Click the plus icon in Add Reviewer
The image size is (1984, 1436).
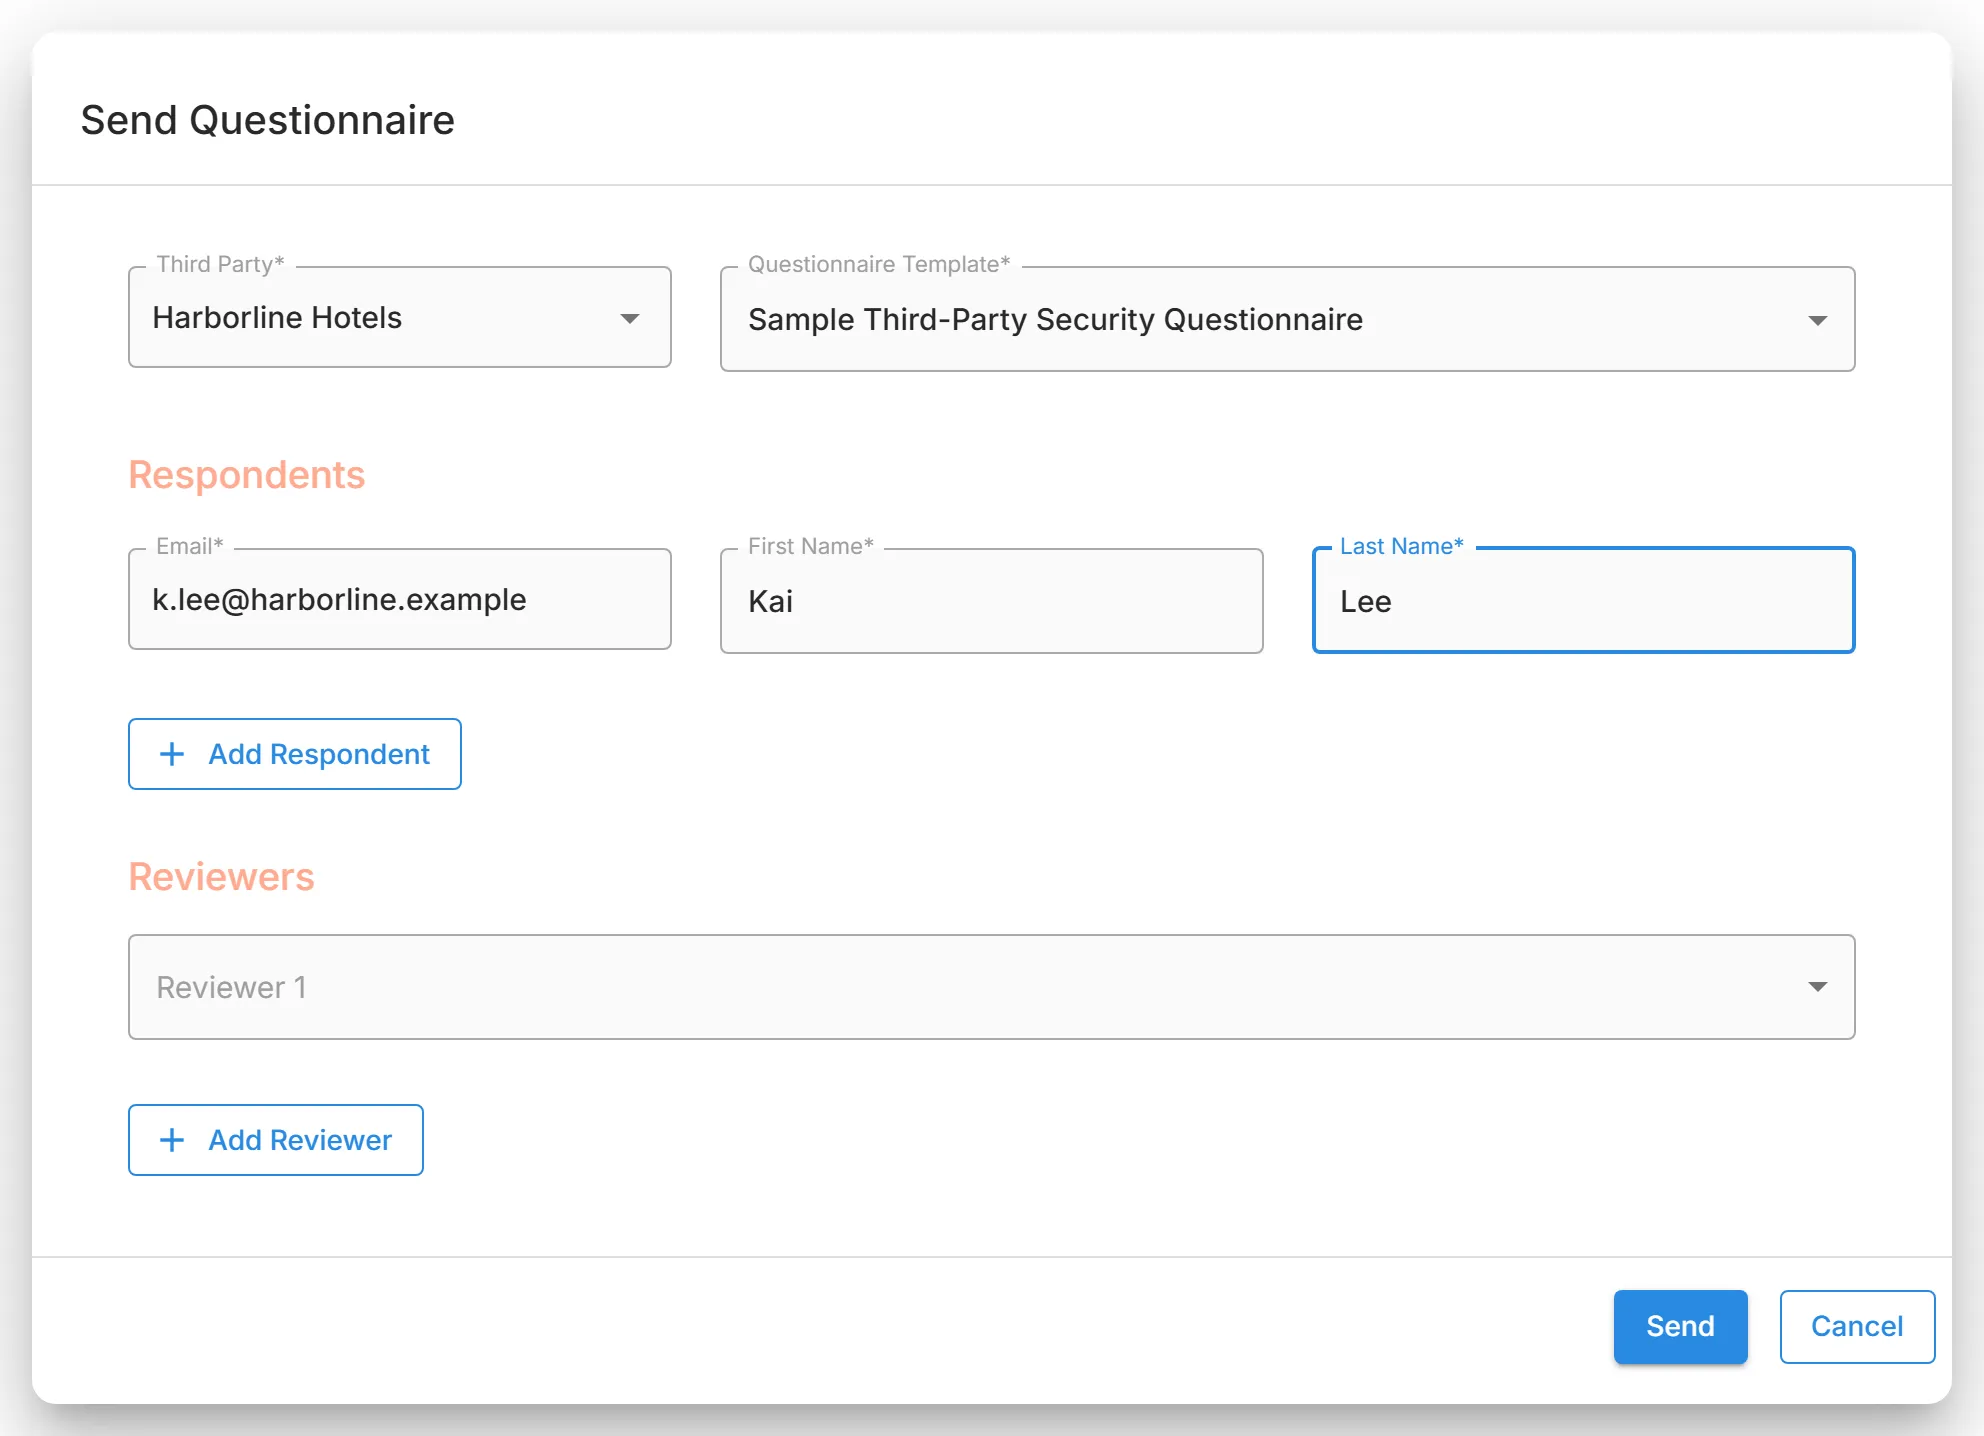click(x=172, y=1140)
